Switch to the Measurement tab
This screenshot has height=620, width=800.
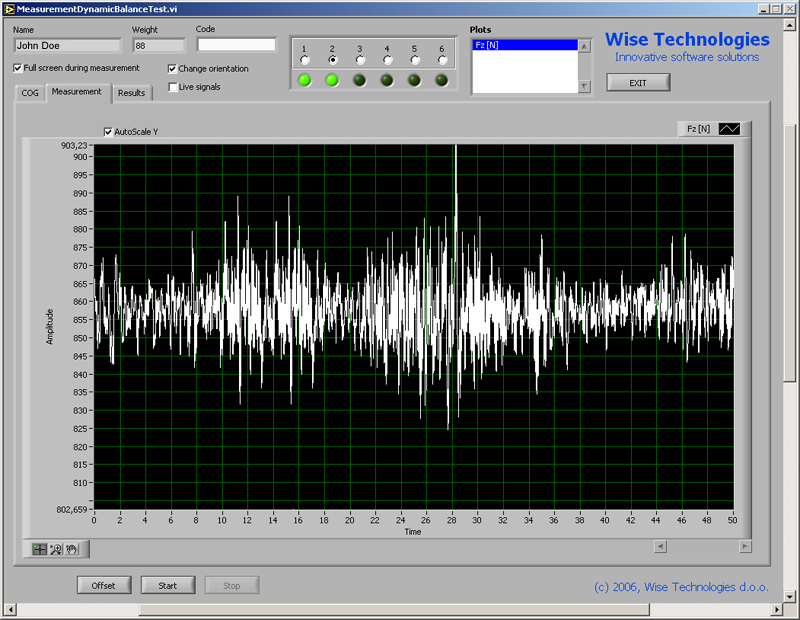77,92
